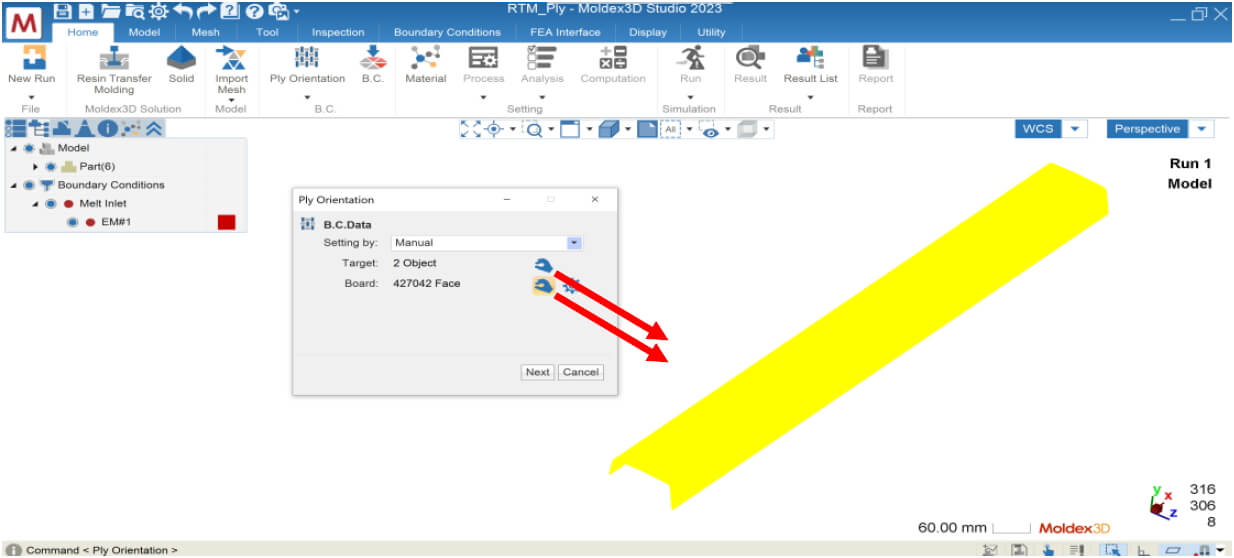The width and height of the screenshot is (1234, 558).
Task: Click the Redo arrow in title bar
Action: (x=206, y=11)
